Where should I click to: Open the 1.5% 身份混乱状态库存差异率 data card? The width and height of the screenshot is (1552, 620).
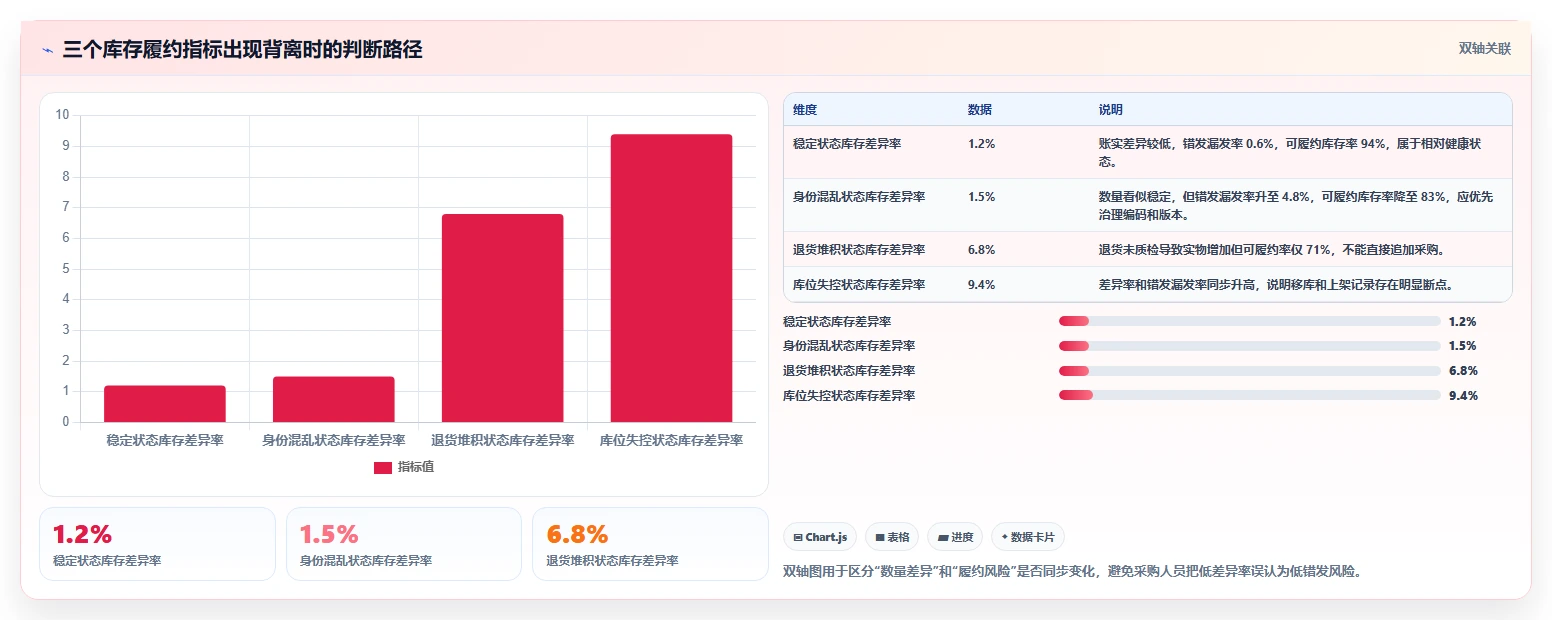[x=404, y=544]
